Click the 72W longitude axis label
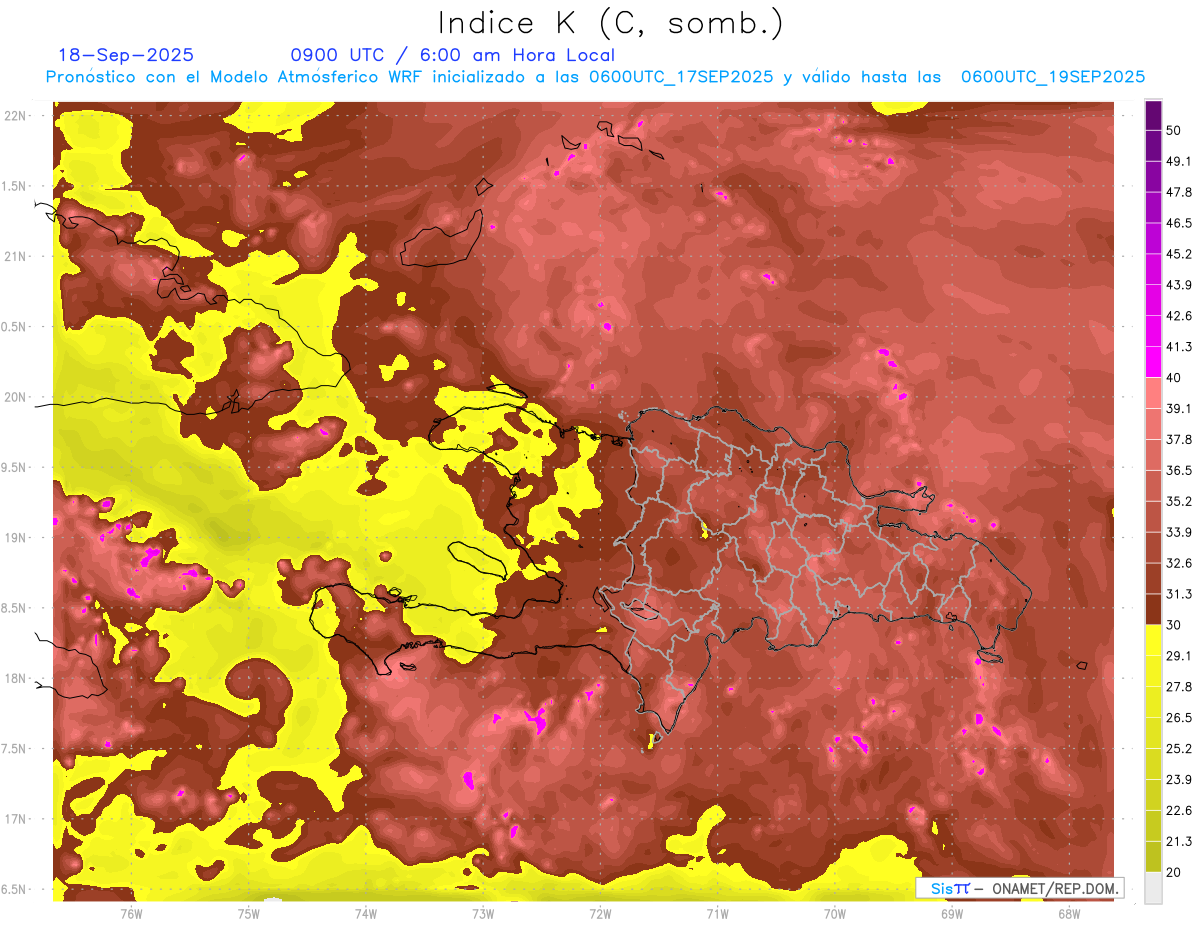Image resolution: width=1200 pixels, height=927 pixels. 600,912
